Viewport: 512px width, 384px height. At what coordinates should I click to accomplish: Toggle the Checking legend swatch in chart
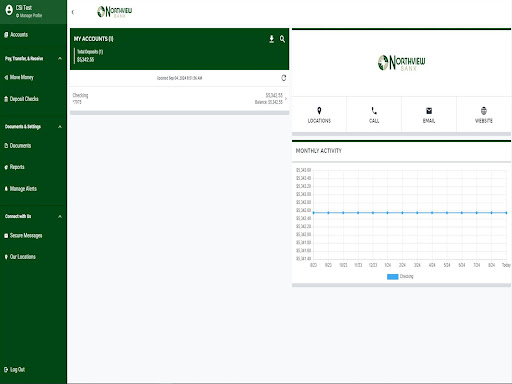click(393, 277)
